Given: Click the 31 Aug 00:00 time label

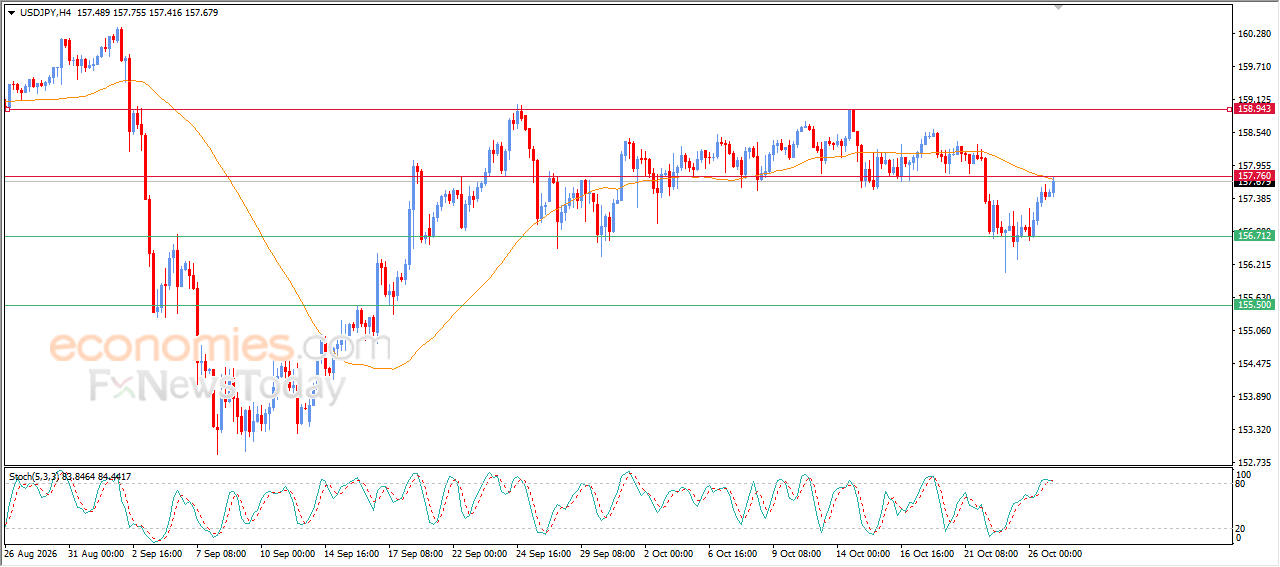Looking at the screenshot, I should point(95,553).
